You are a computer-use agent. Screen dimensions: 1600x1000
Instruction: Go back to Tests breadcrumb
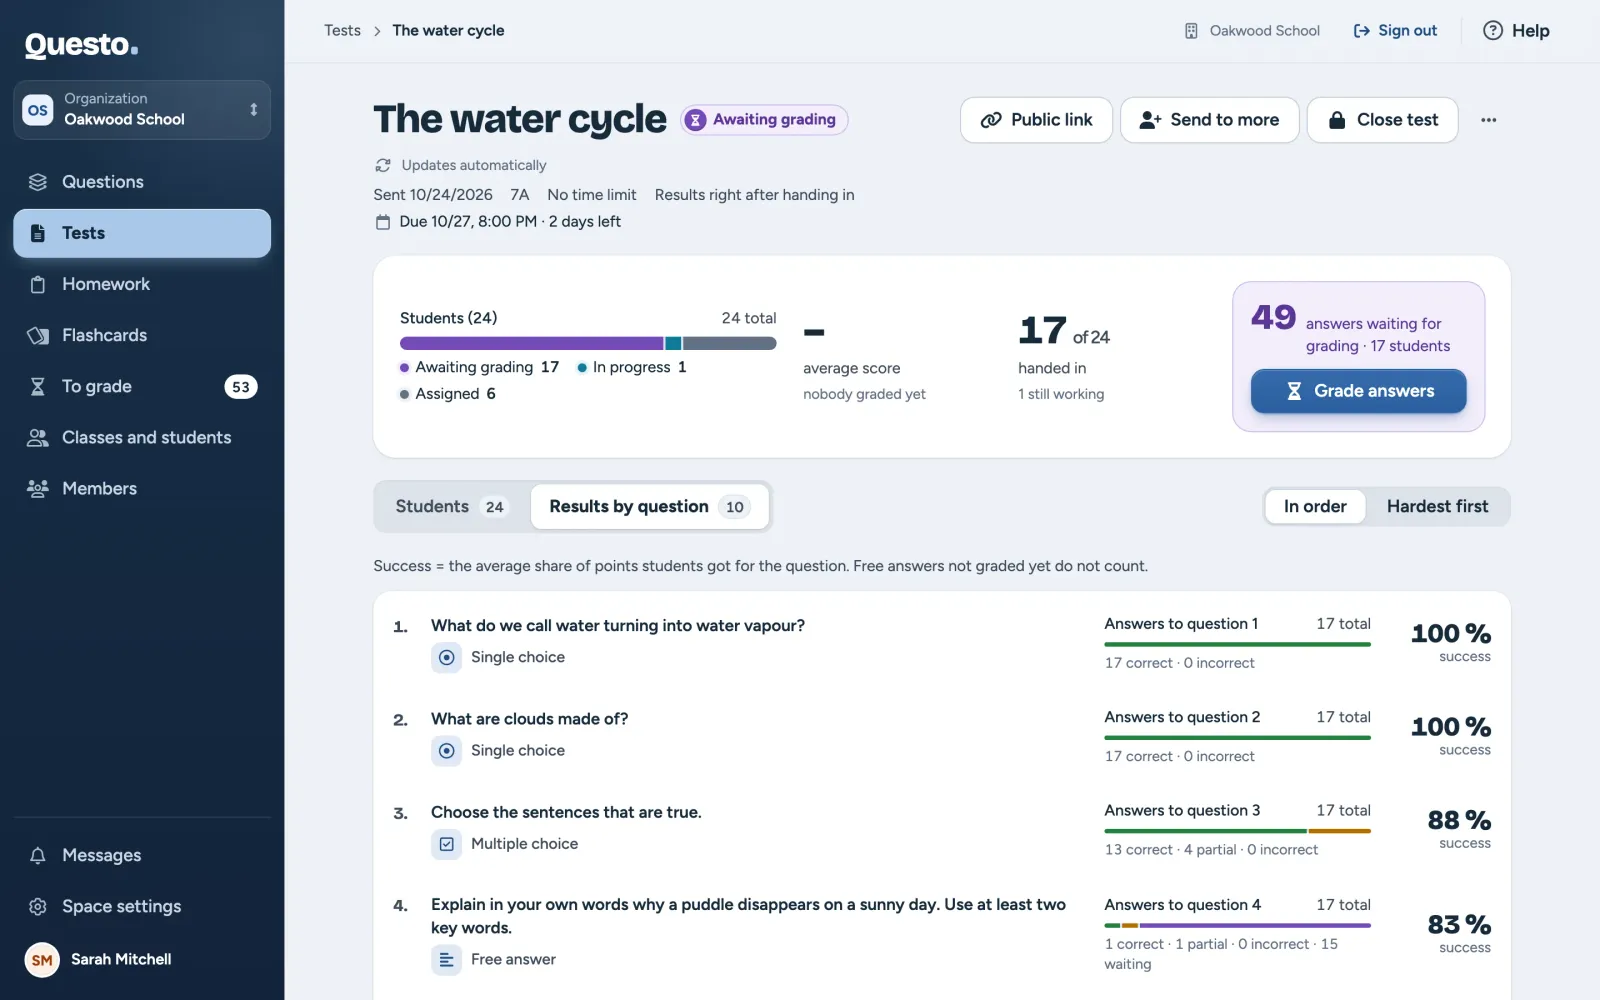click(342, 30)
